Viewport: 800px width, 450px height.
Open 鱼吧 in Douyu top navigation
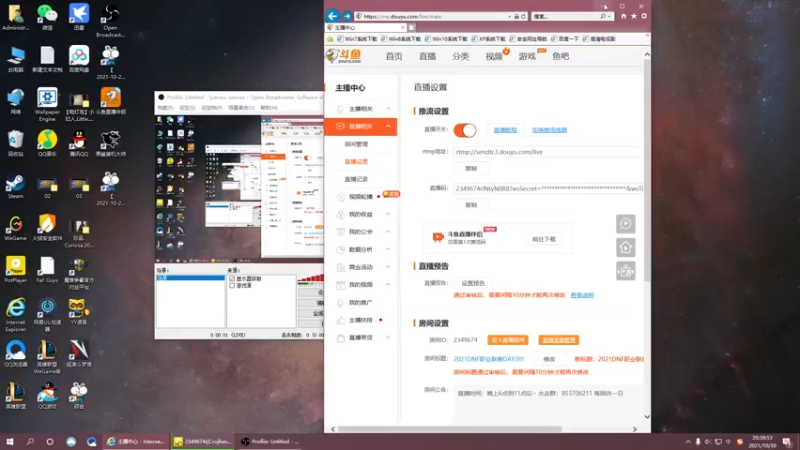click(560, 56)
